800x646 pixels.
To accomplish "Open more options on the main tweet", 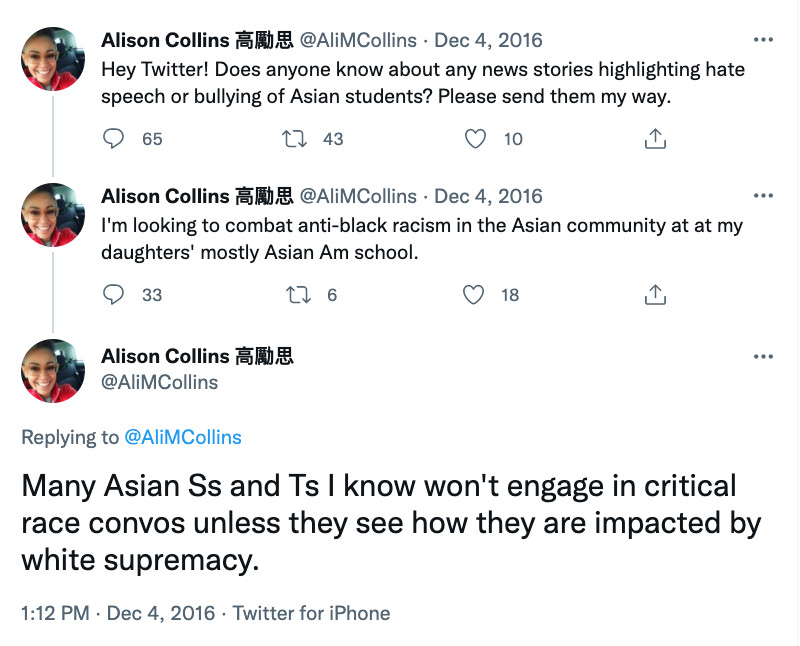I will point(763,356).
